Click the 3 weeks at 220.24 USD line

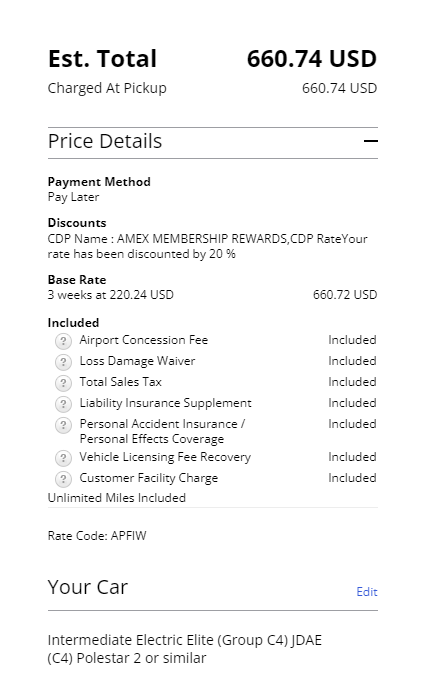point(110,295)
